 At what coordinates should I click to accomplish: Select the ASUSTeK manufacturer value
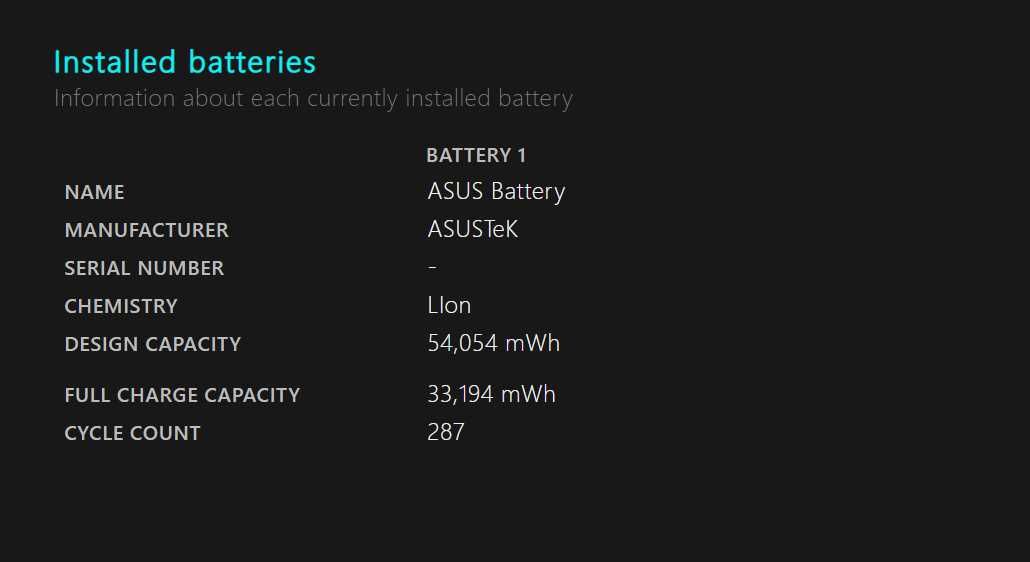click(472, 229)
